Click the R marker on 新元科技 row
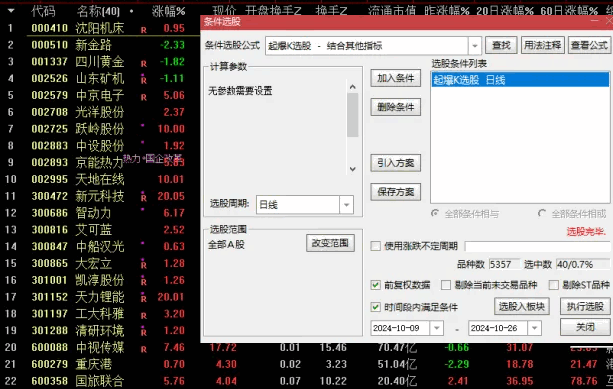 tap(143, 198)
